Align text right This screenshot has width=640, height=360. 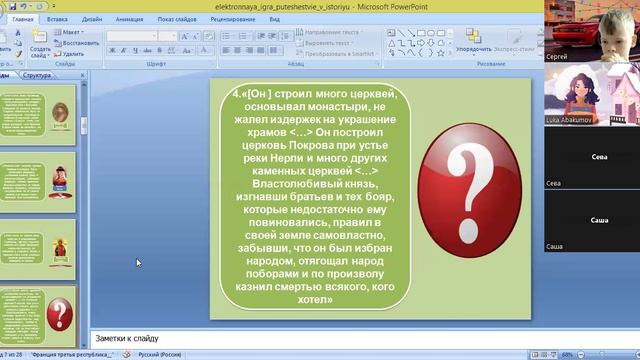(x=249, y=50)
